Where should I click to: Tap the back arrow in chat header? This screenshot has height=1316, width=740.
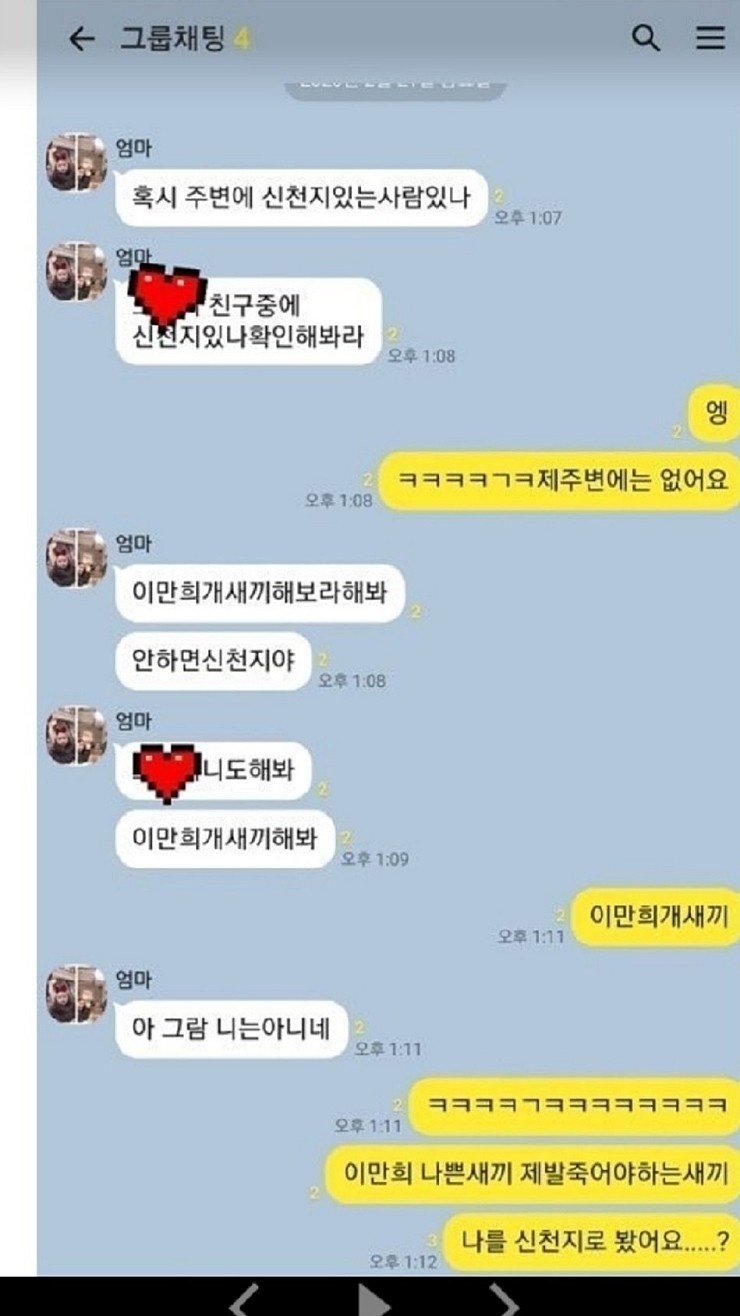[81, 39]
